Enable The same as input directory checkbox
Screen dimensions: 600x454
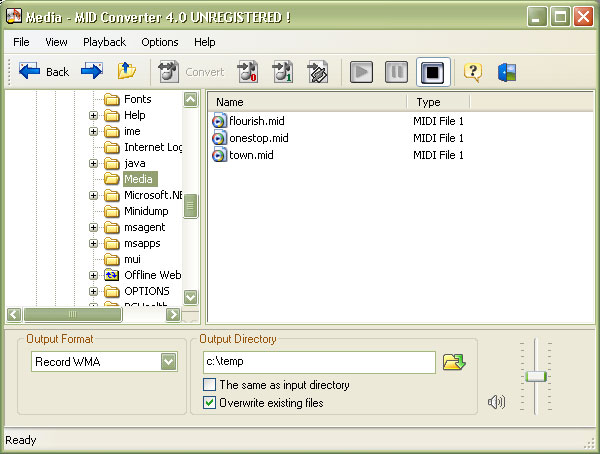[209, 384]
